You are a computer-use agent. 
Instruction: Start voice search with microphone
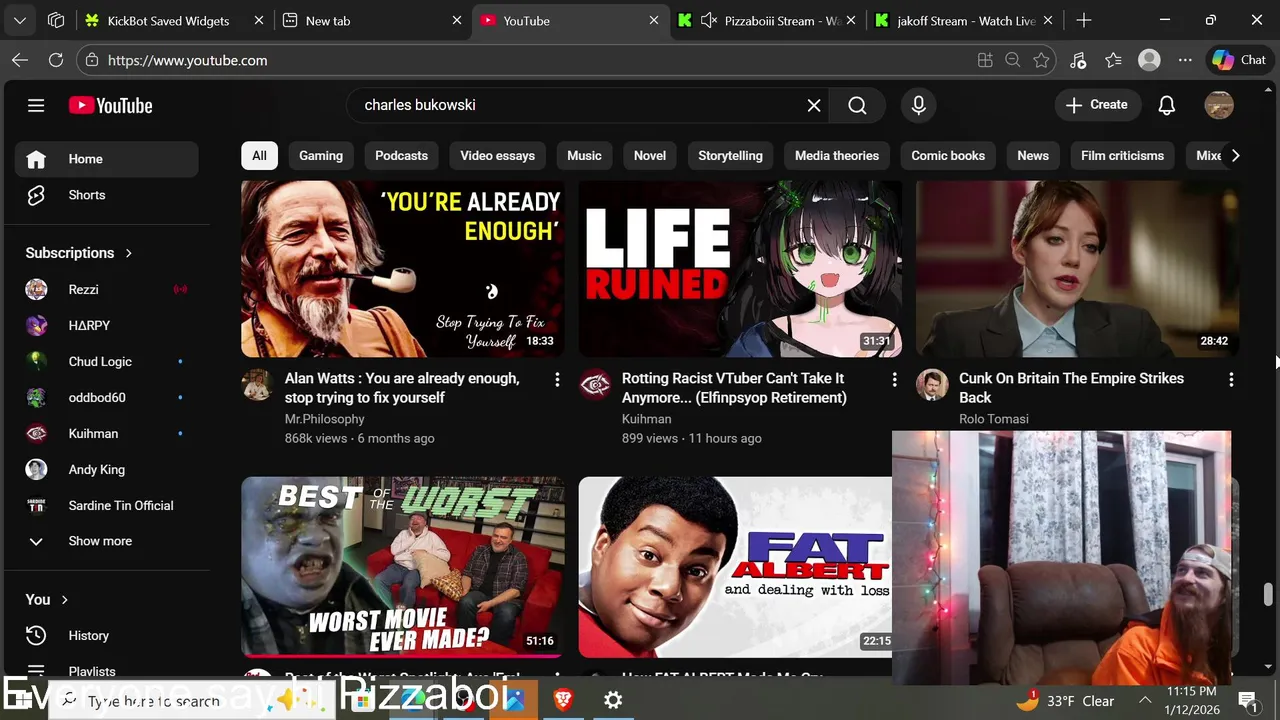coord(918,105)
